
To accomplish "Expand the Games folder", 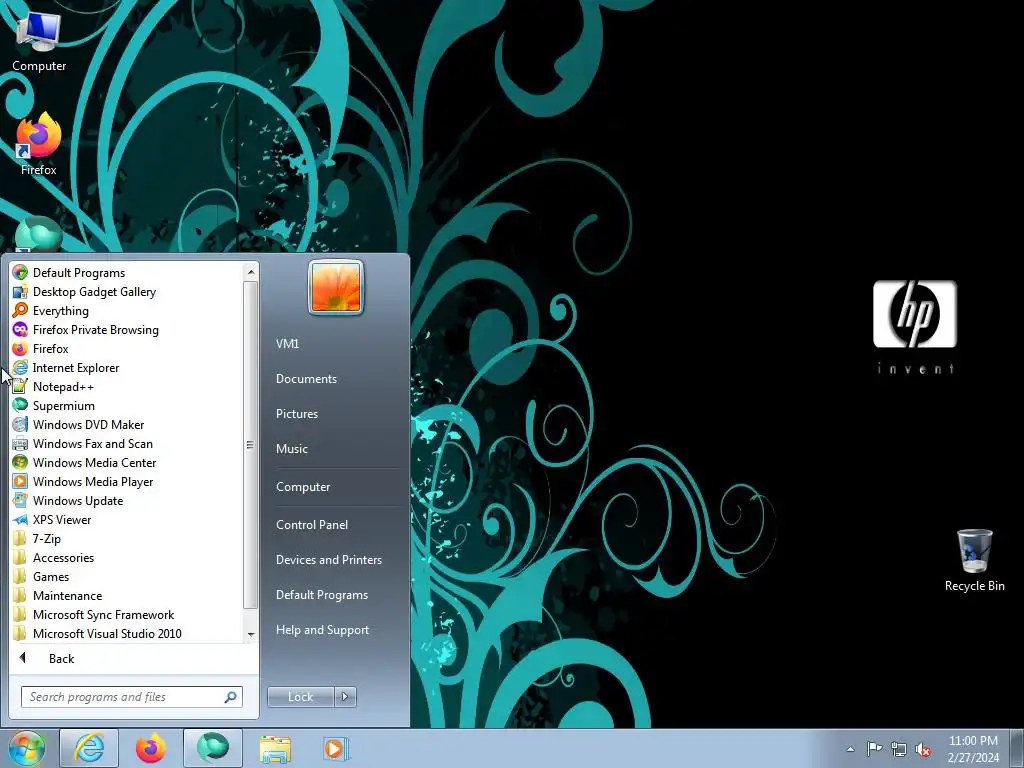I will click(127, 576).
